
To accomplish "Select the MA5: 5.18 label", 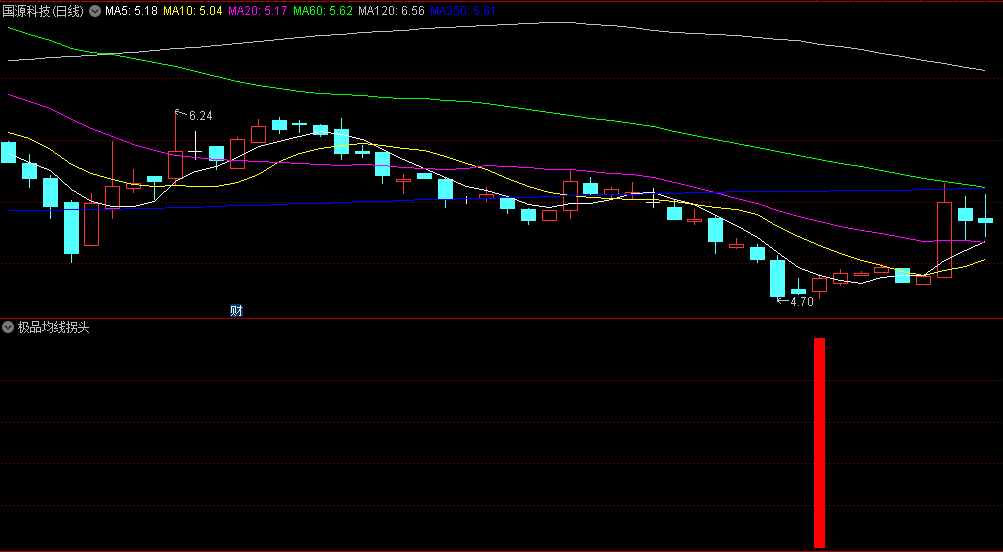I will 131,11.
